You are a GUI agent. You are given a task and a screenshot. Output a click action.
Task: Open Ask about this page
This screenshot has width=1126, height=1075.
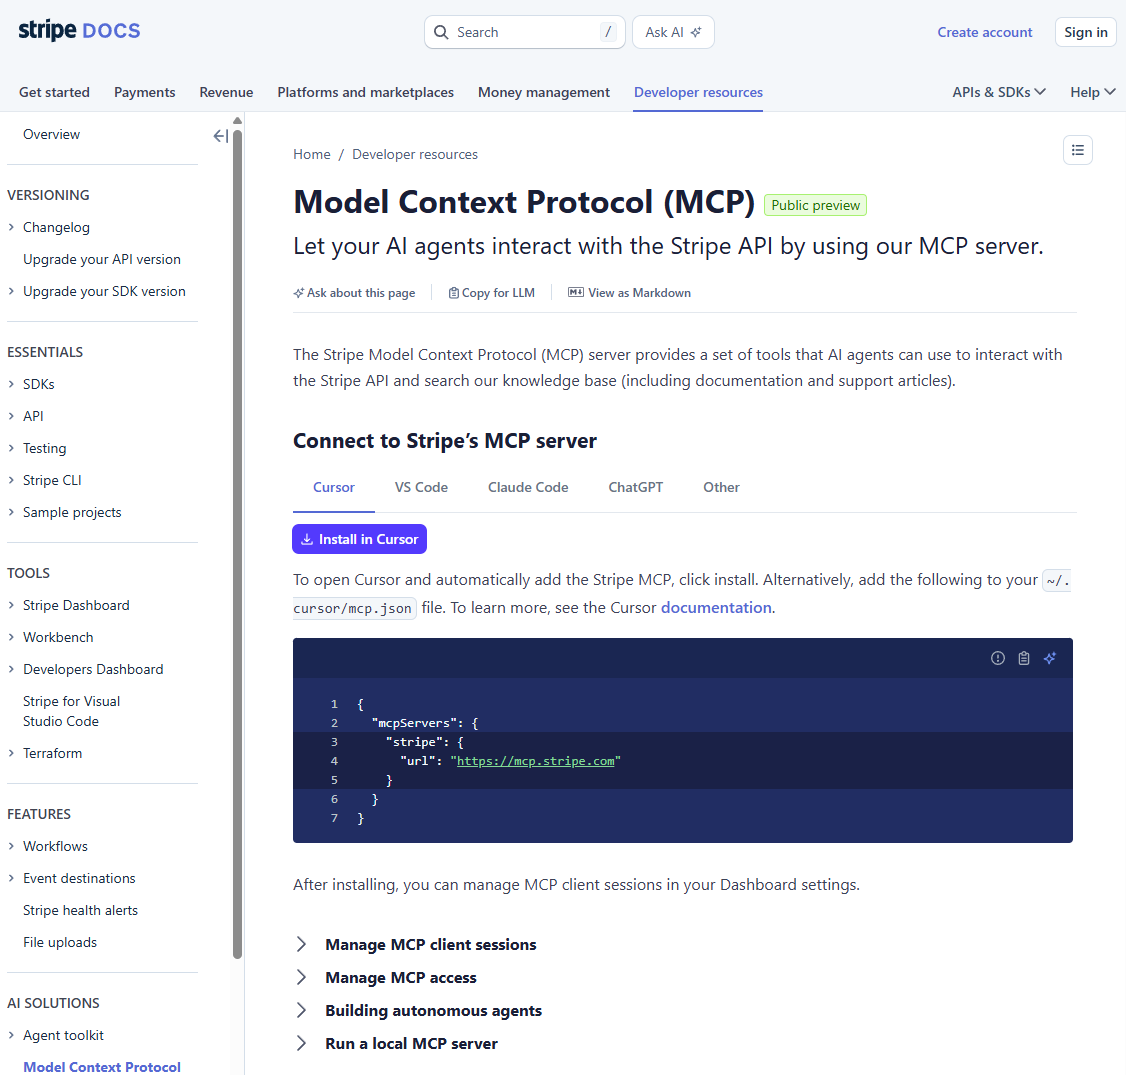pos(354,293)
